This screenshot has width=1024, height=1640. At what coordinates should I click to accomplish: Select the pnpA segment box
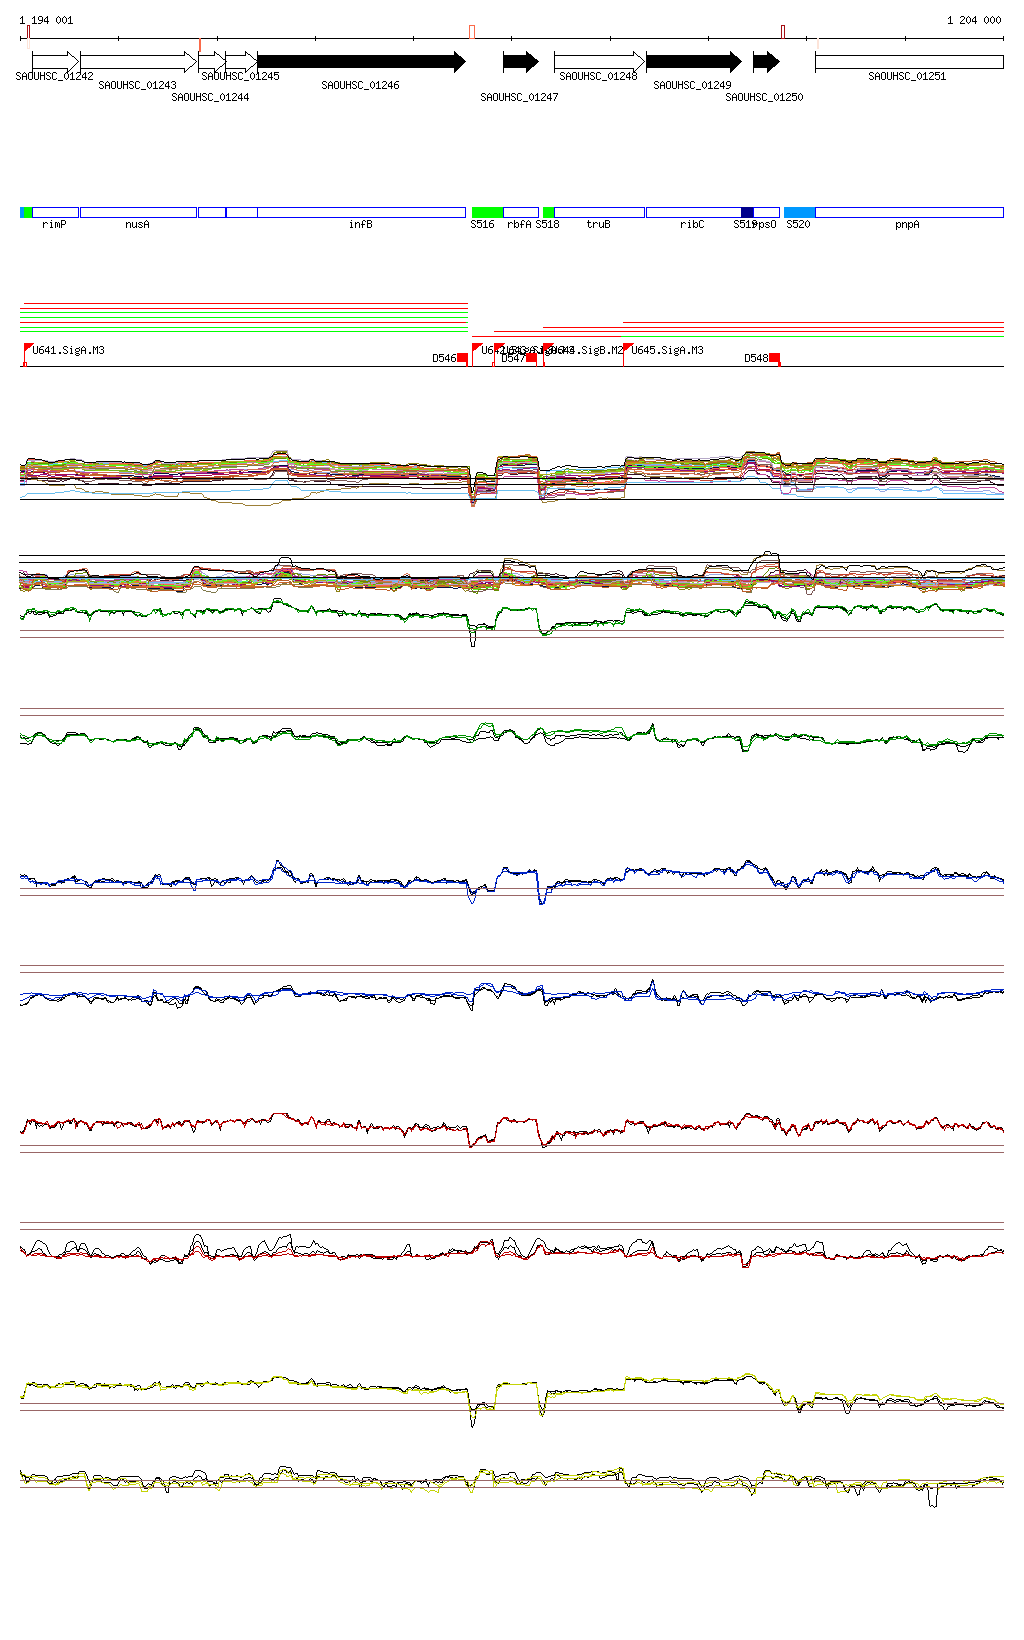click(x=909, y=212)
